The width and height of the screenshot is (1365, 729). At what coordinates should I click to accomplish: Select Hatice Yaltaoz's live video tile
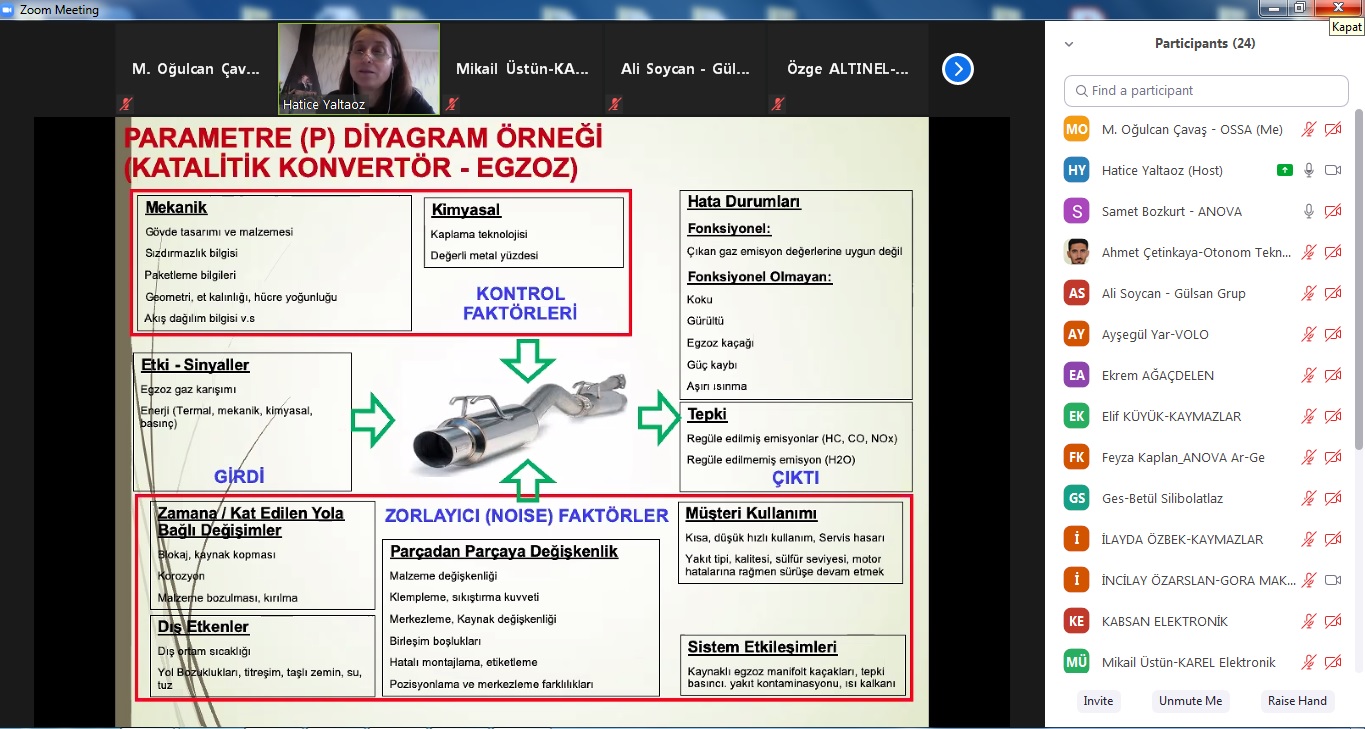pyautogui.click(x=359, y=69)
